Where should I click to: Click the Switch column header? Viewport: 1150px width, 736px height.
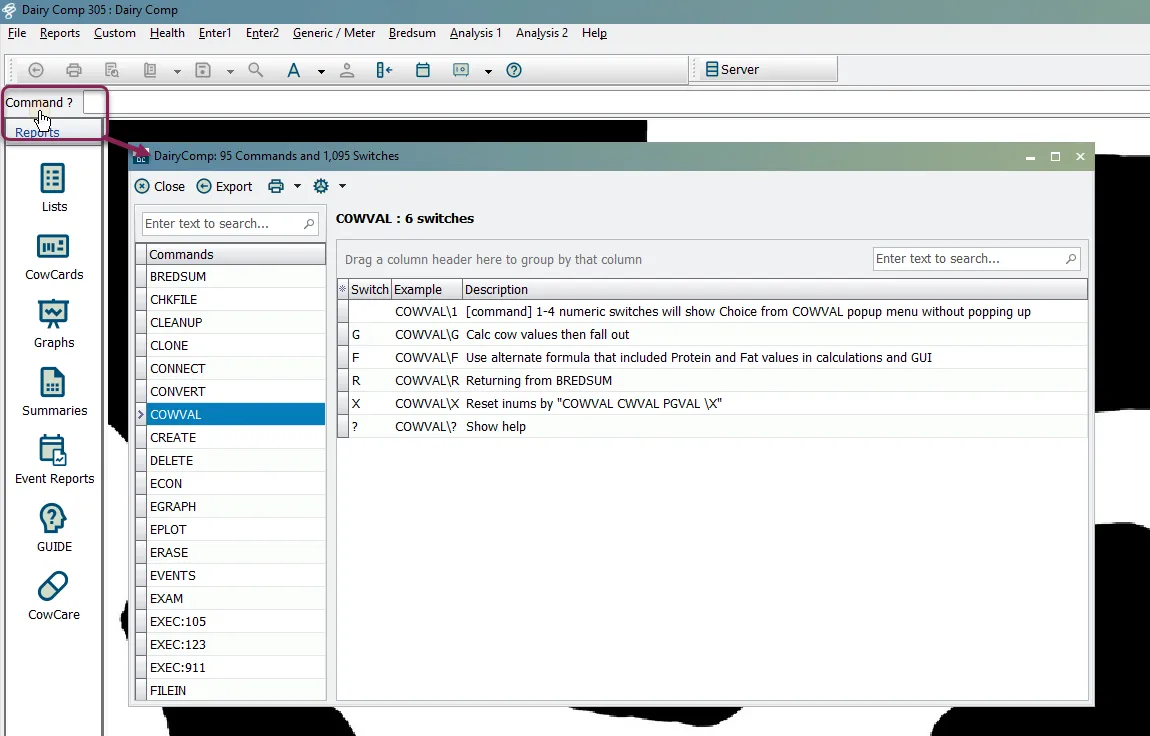(x=370, y=290)
